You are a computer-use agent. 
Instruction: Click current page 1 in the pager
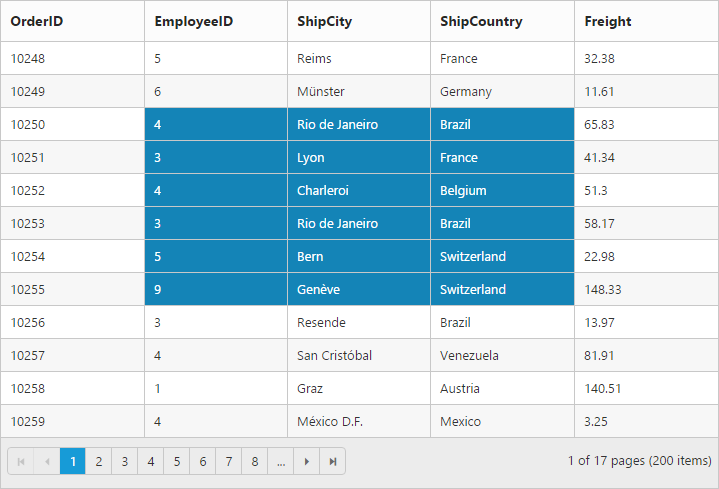[73, 461]
